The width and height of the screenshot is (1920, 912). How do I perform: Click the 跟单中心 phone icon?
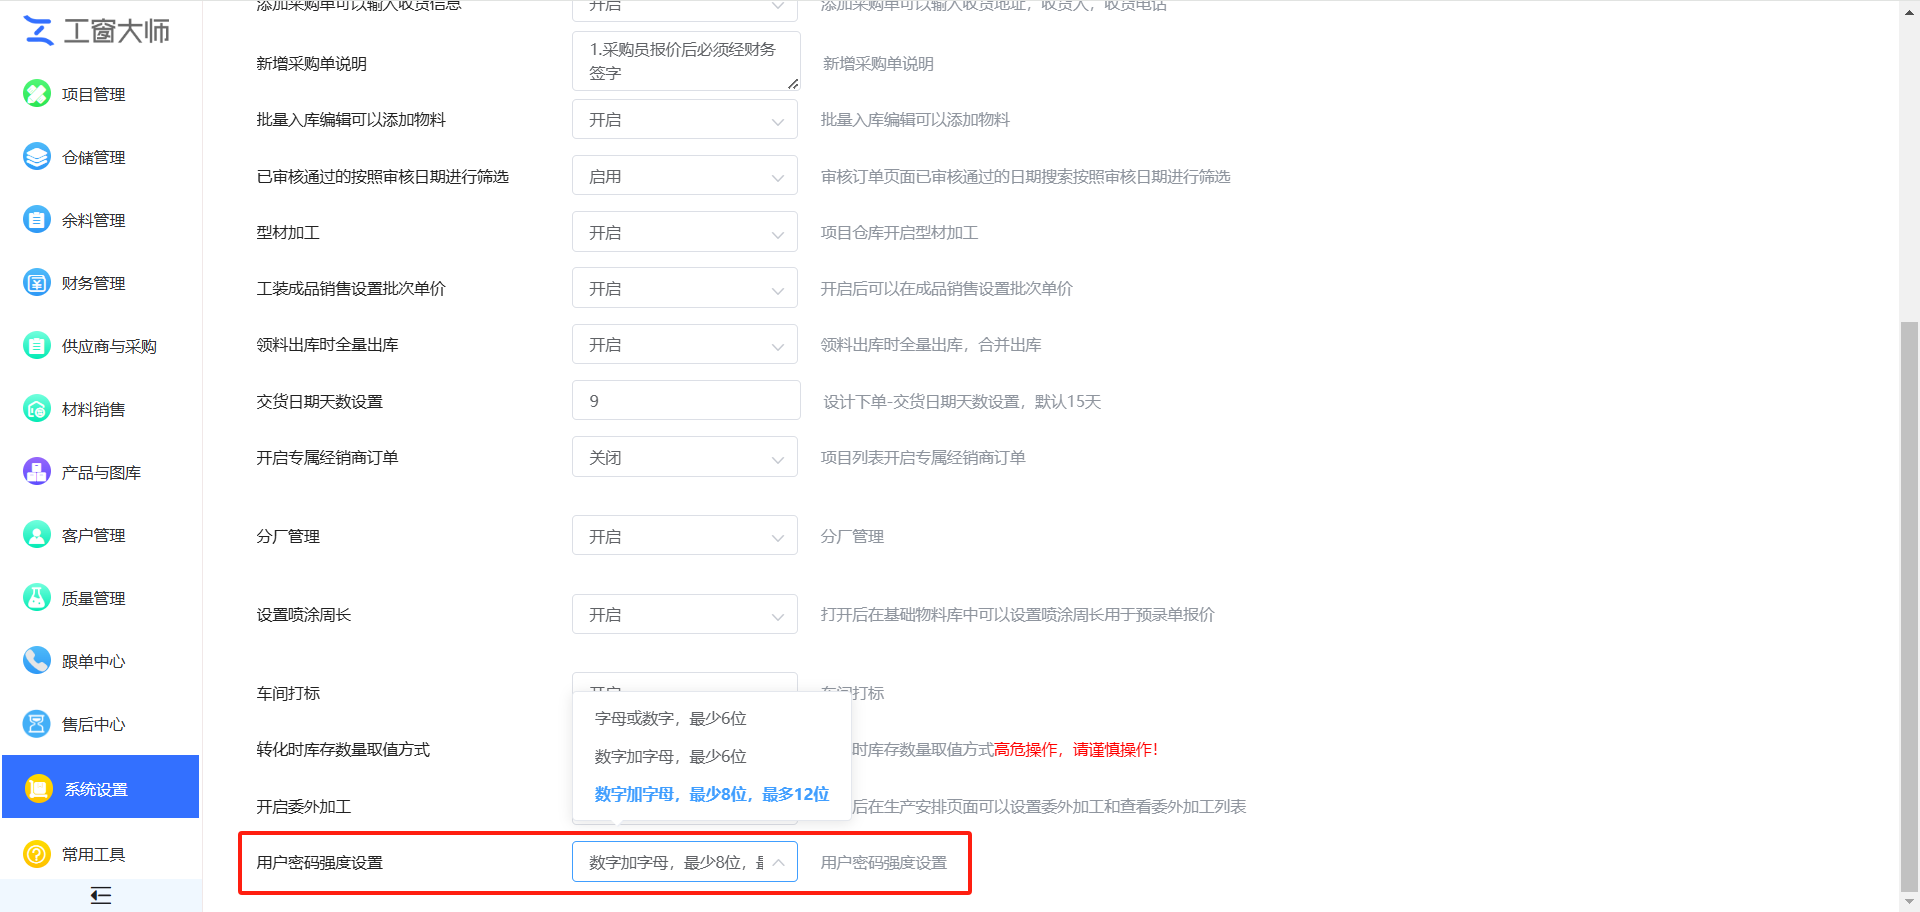pyautogui.click(x=37, y=661)
